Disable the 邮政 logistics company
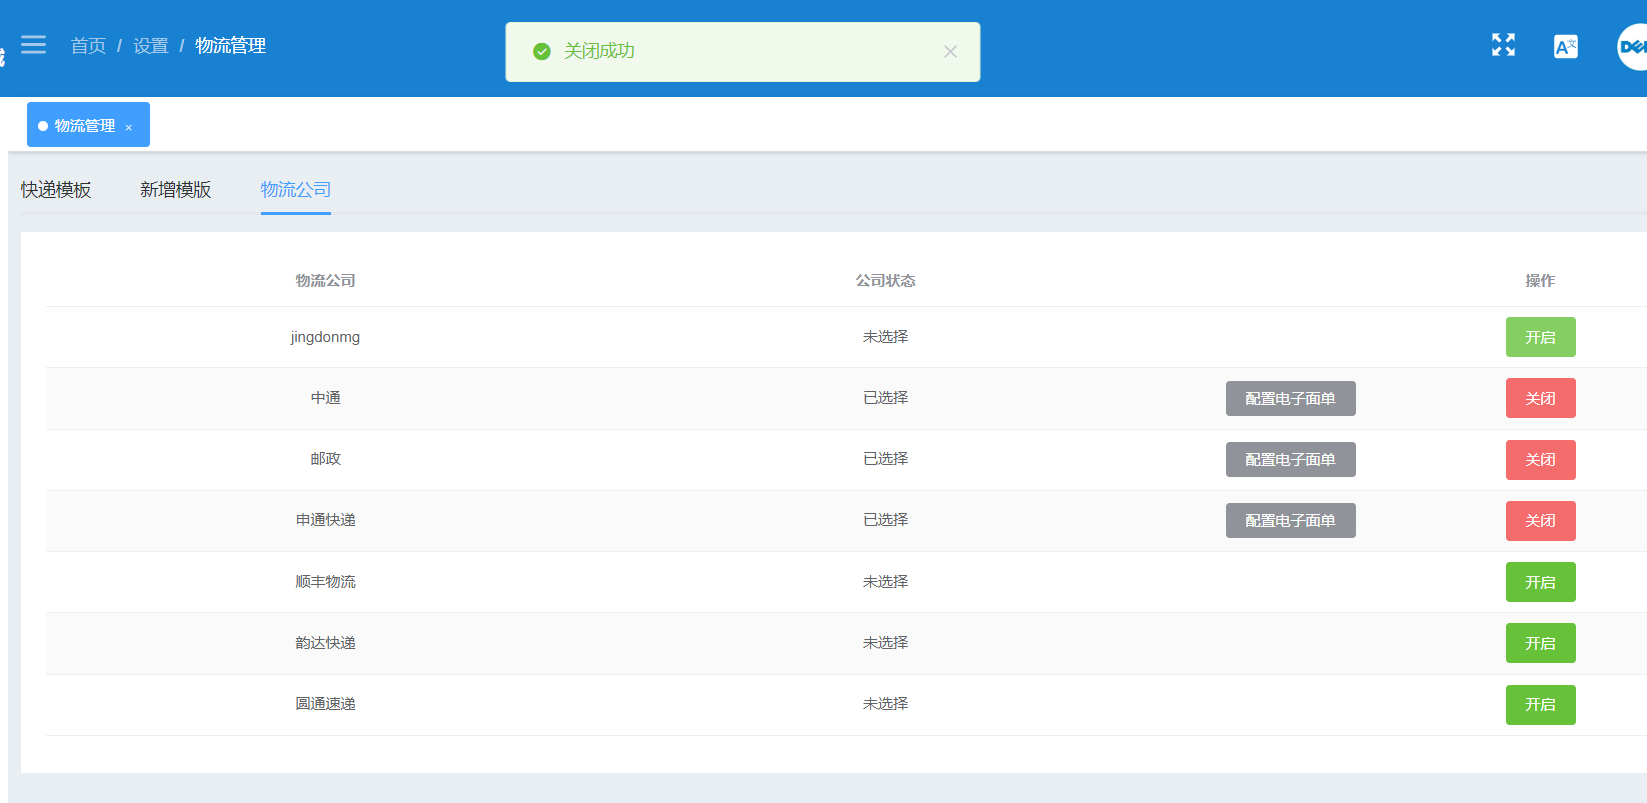 (x=1540, y=460)
